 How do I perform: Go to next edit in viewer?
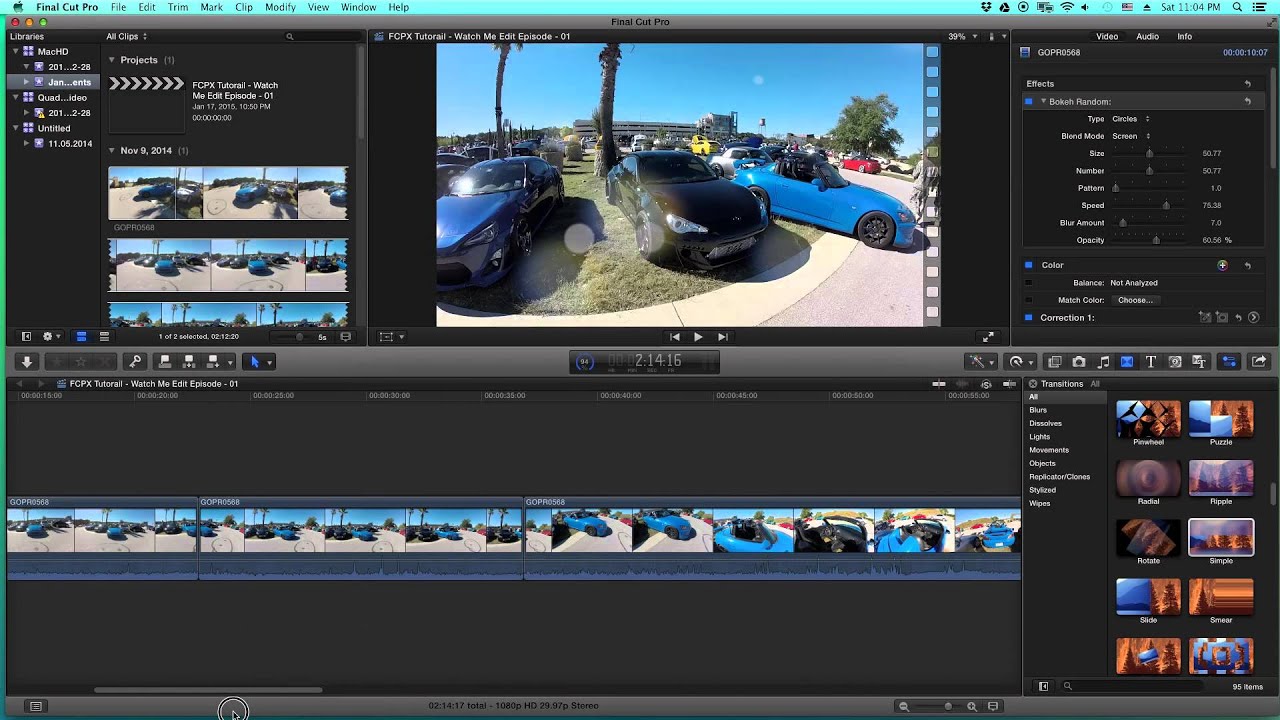coord(722,337)
